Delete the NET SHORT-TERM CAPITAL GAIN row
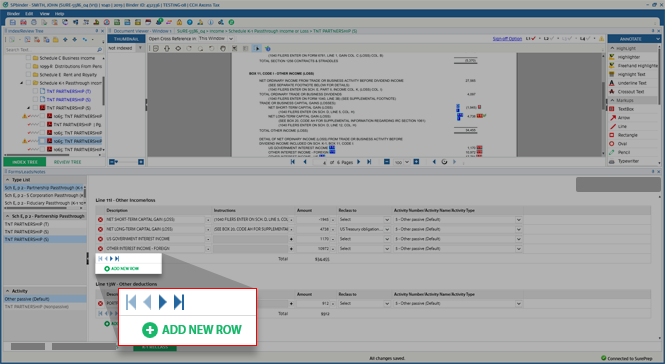This screenshot has width=665, height=364. [101, 220]
